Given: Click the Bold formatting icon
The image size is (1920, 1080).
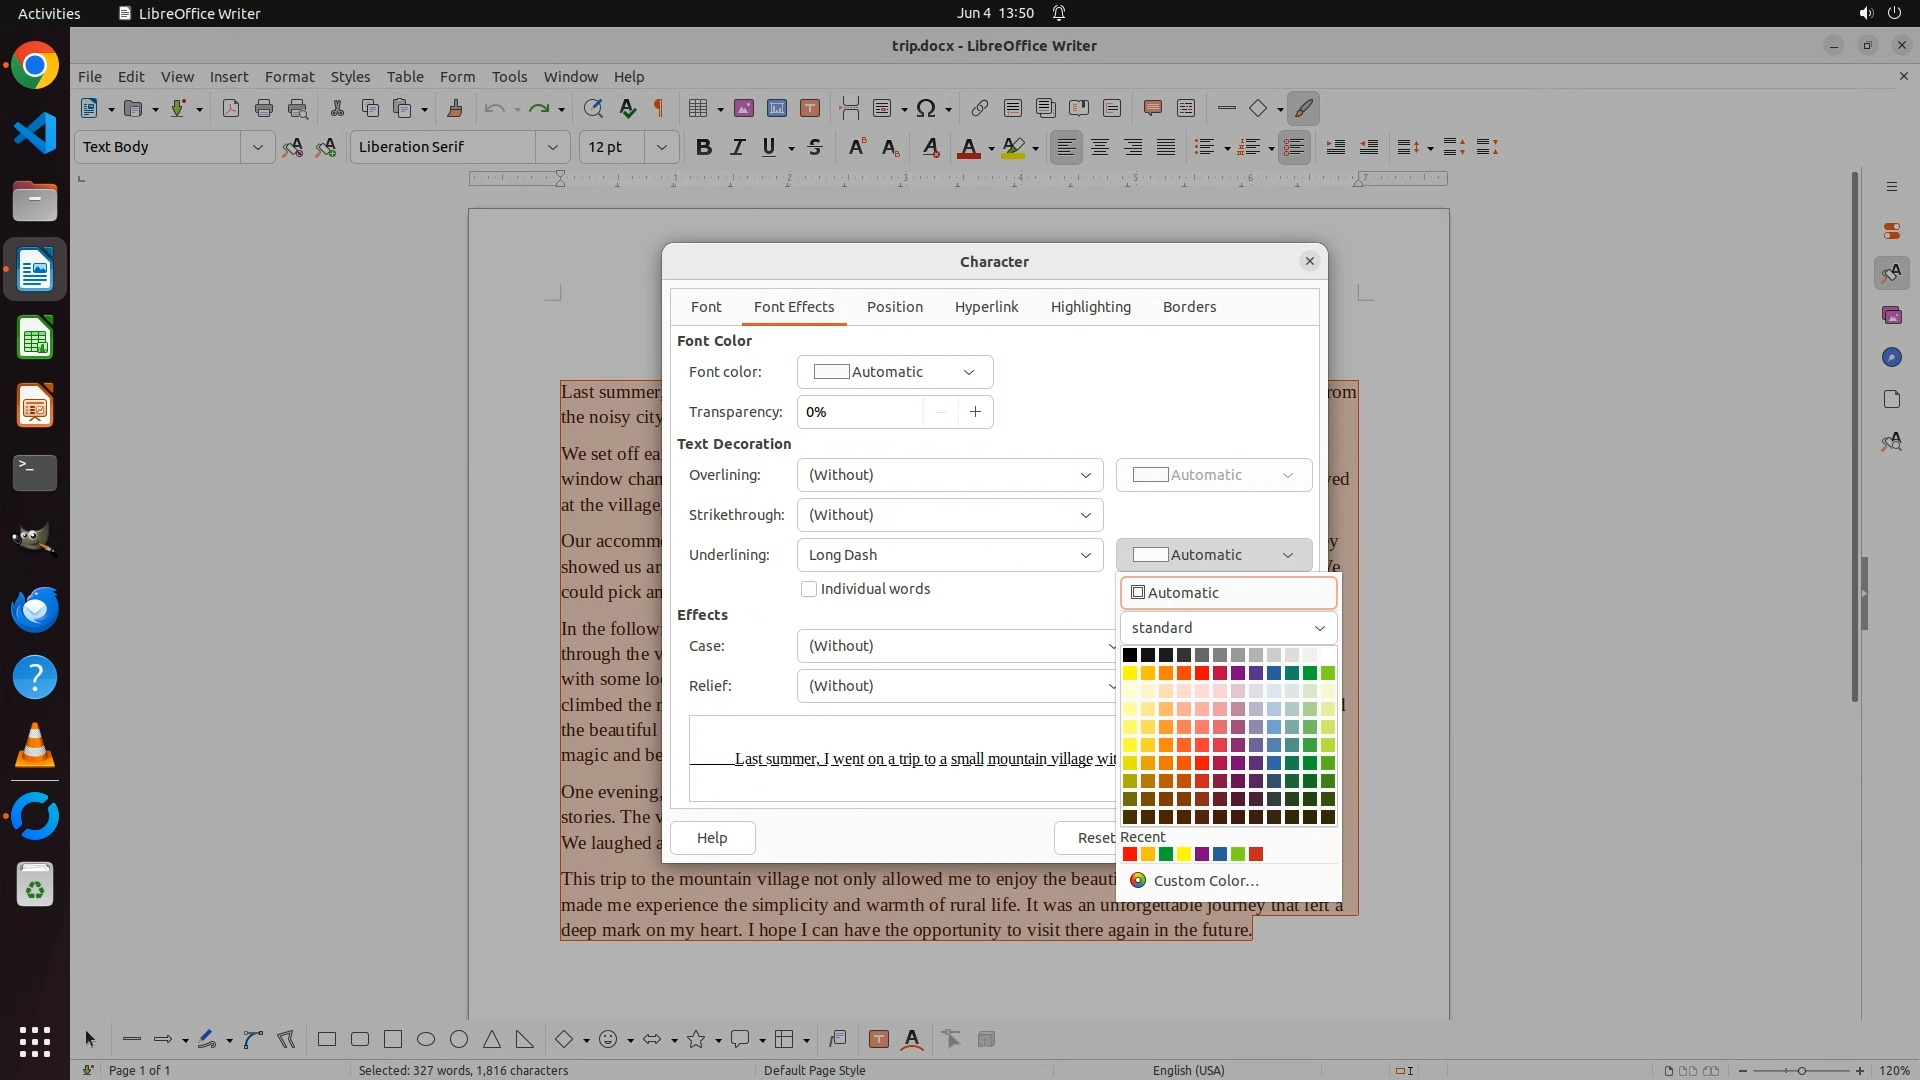Looking at the screenshot, I should (x=703, y=147).
